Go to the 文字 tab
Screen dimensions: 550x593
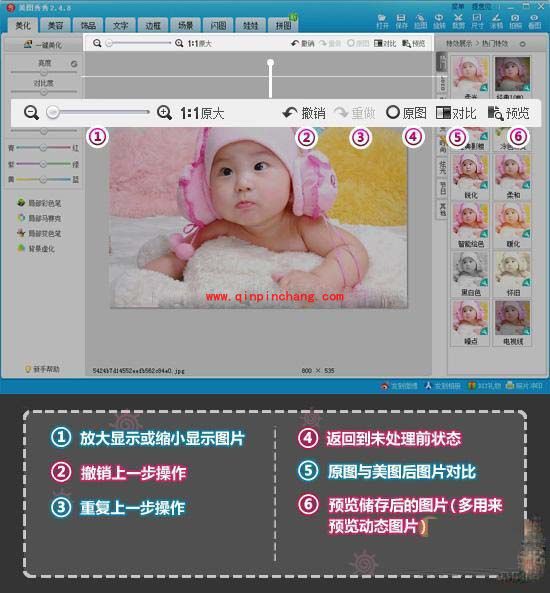pyautogui.click(x=121, y=25)
